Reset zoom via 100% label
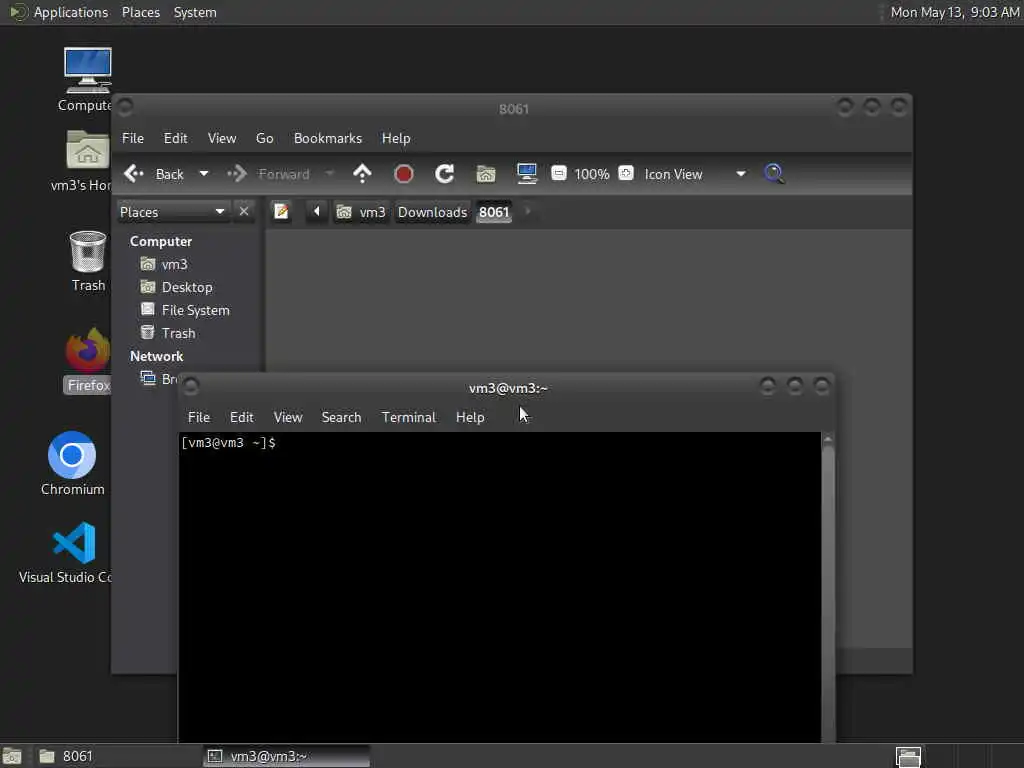Screen dimensions: 1024x768 (592, 174)
